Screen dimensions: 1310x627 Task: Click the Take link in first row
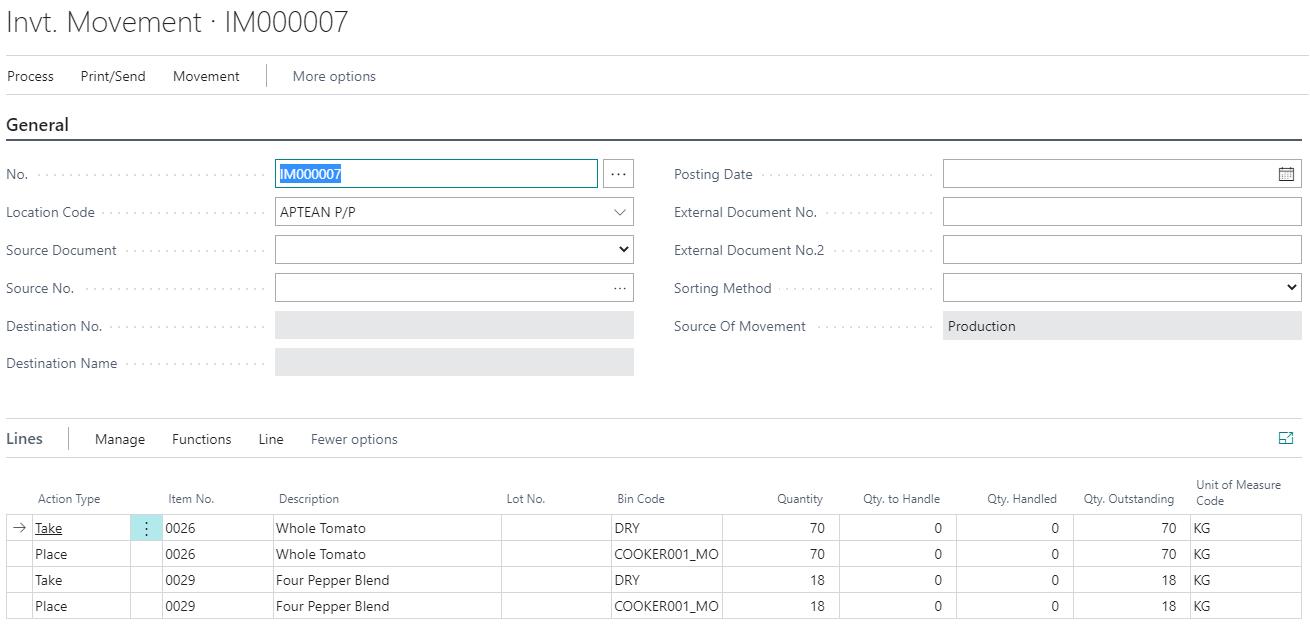click(x=48, y=528)
